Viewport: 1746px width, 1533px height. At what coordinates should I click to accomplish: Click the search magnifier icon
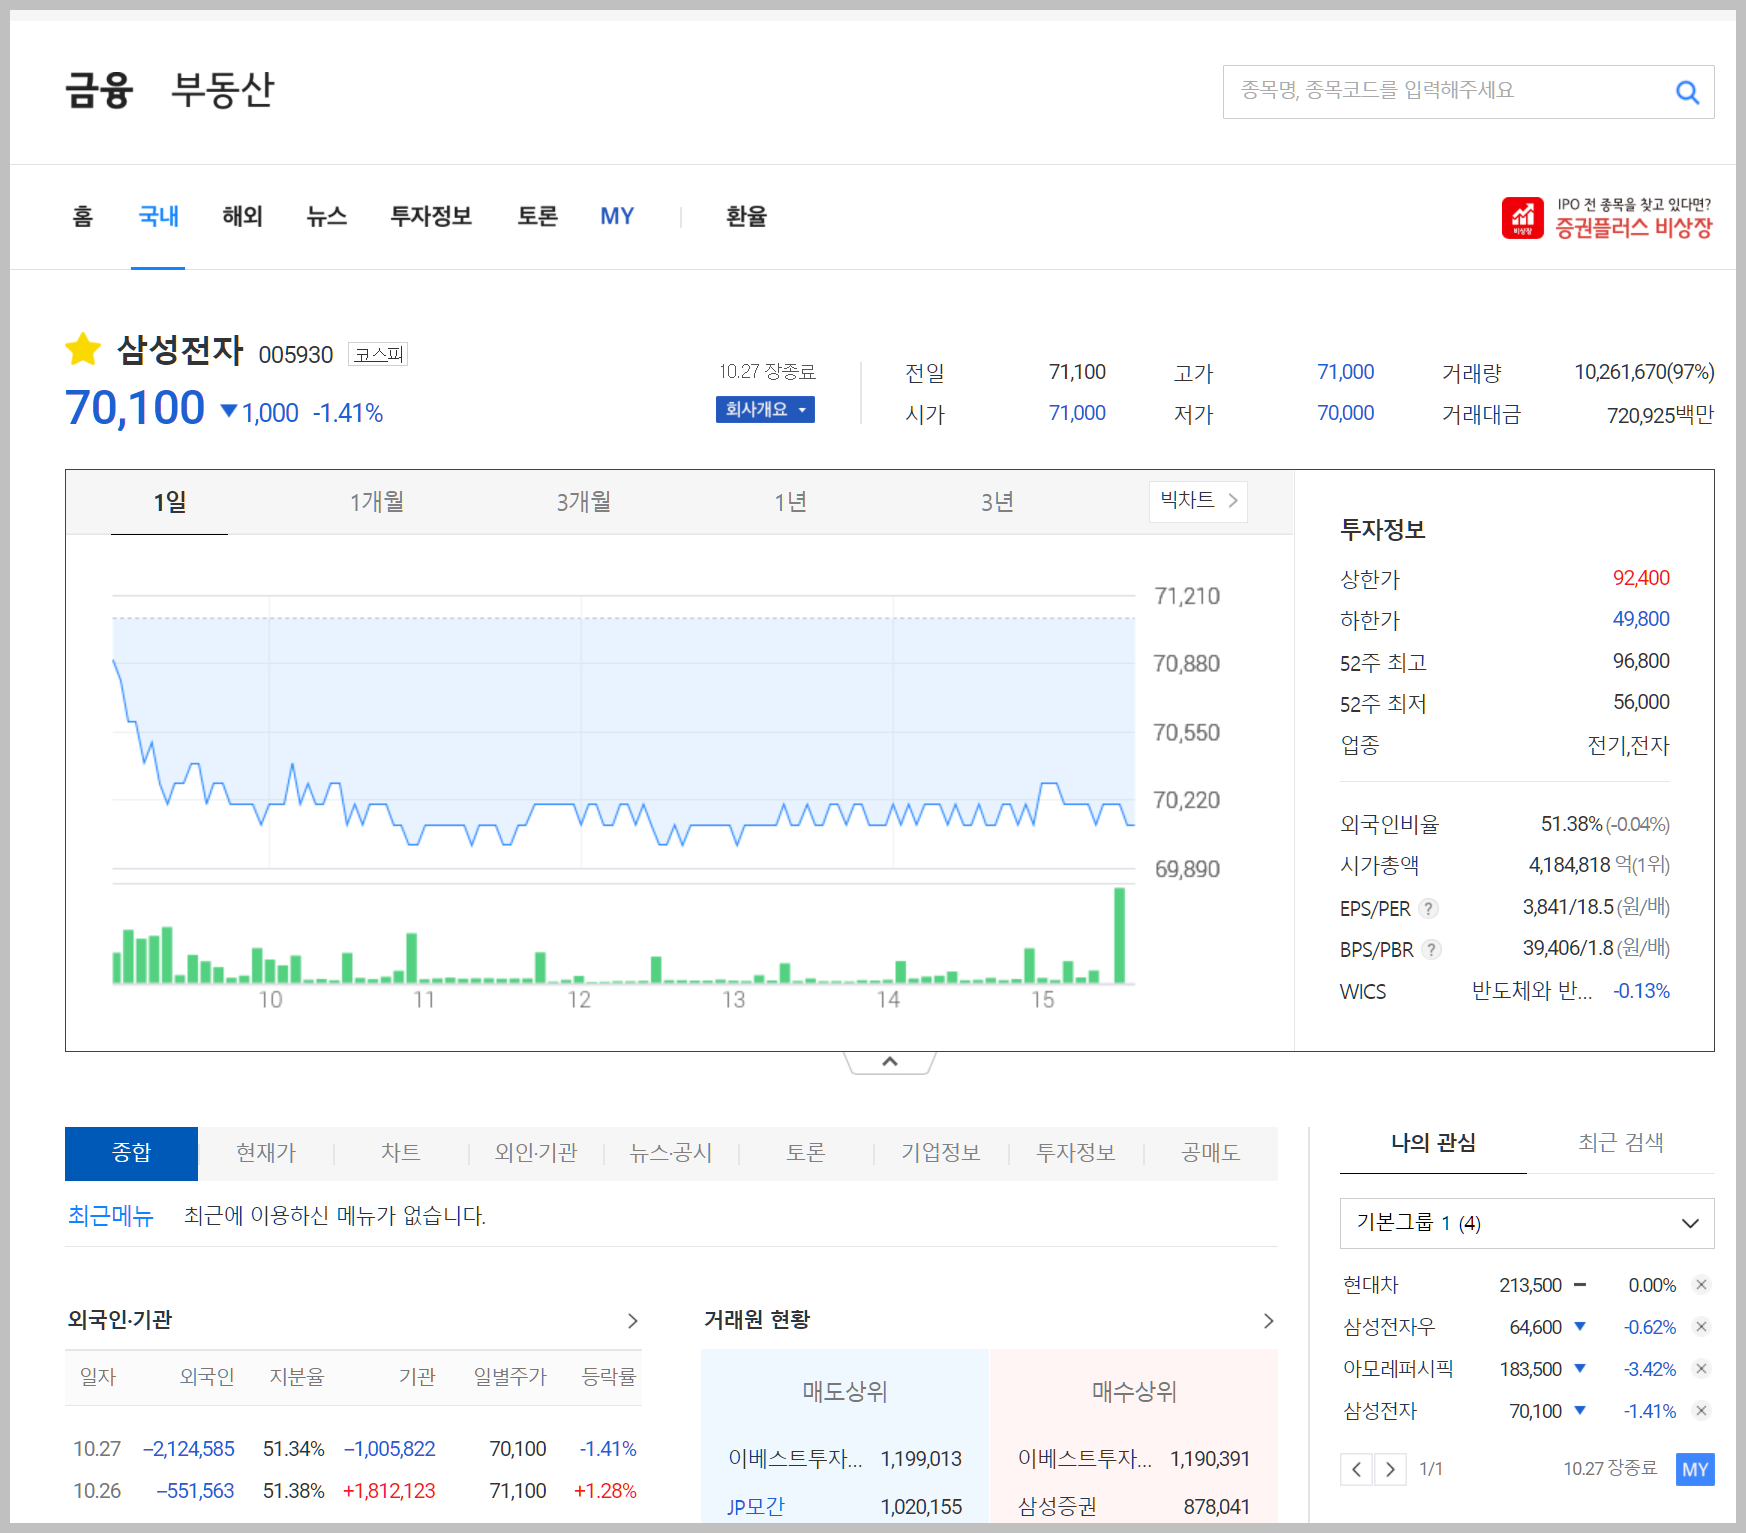1687,92
